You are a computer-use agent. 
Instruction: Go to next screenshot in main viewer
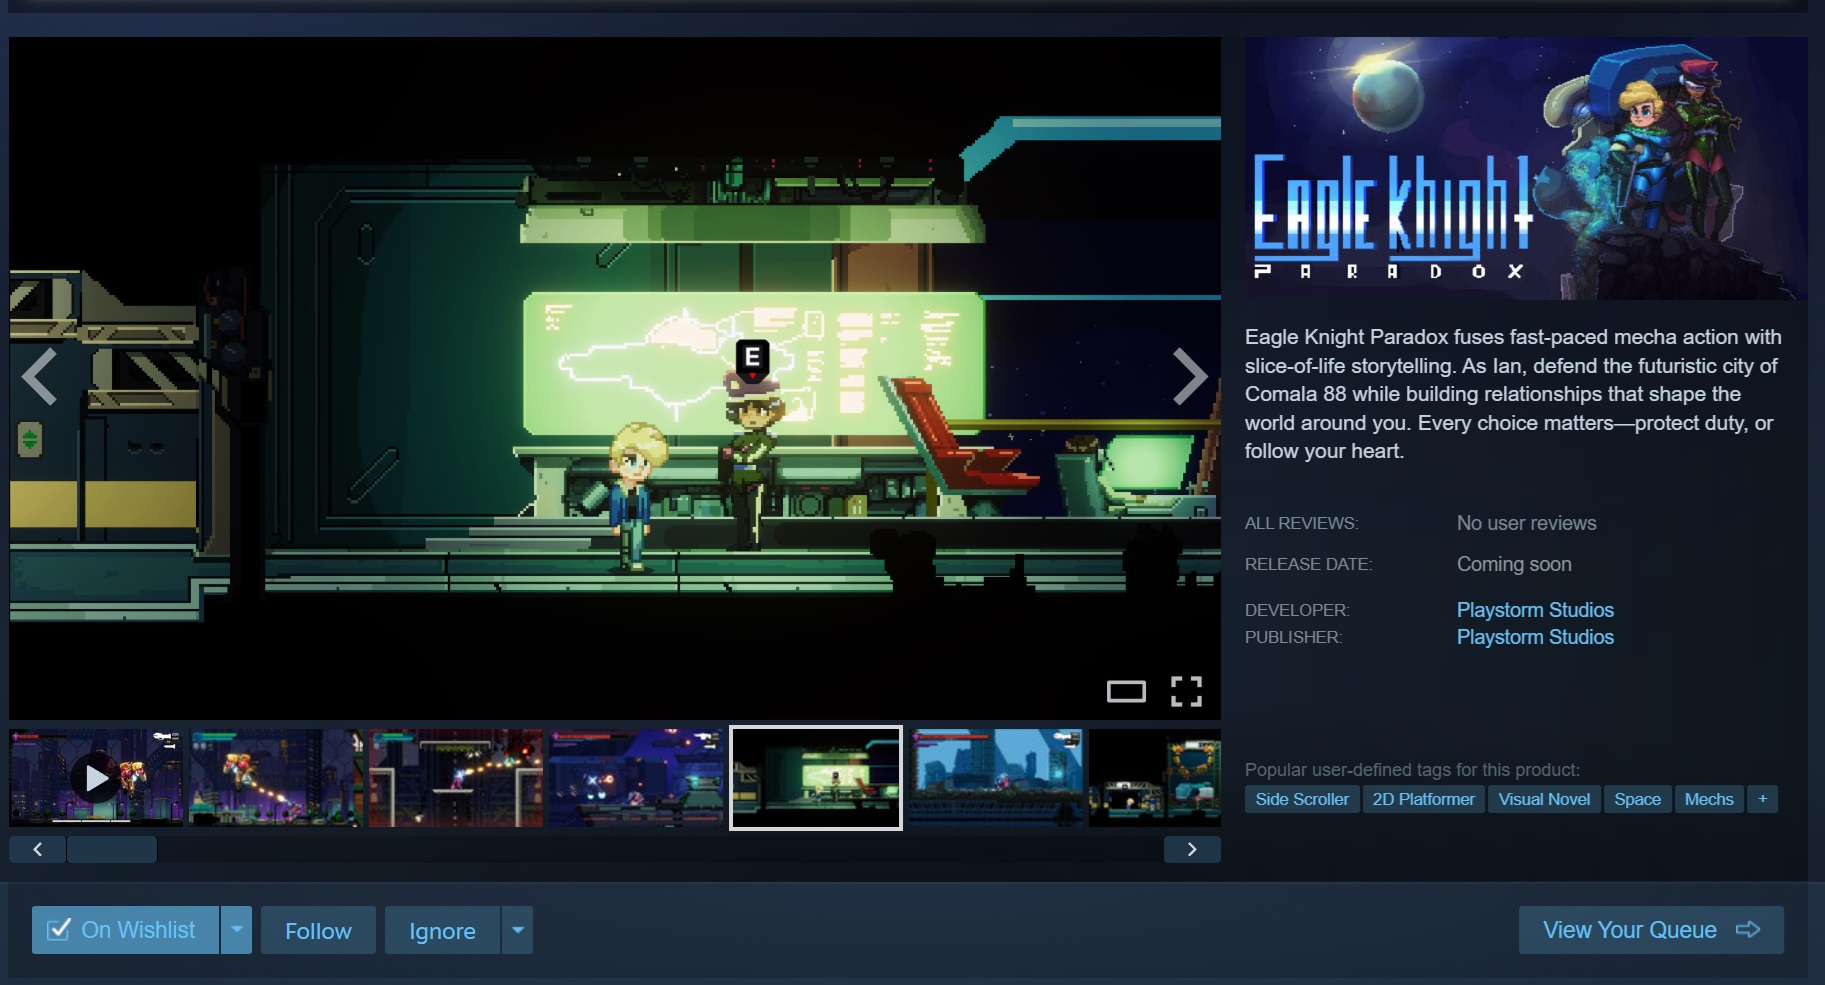pos(1189,376)
